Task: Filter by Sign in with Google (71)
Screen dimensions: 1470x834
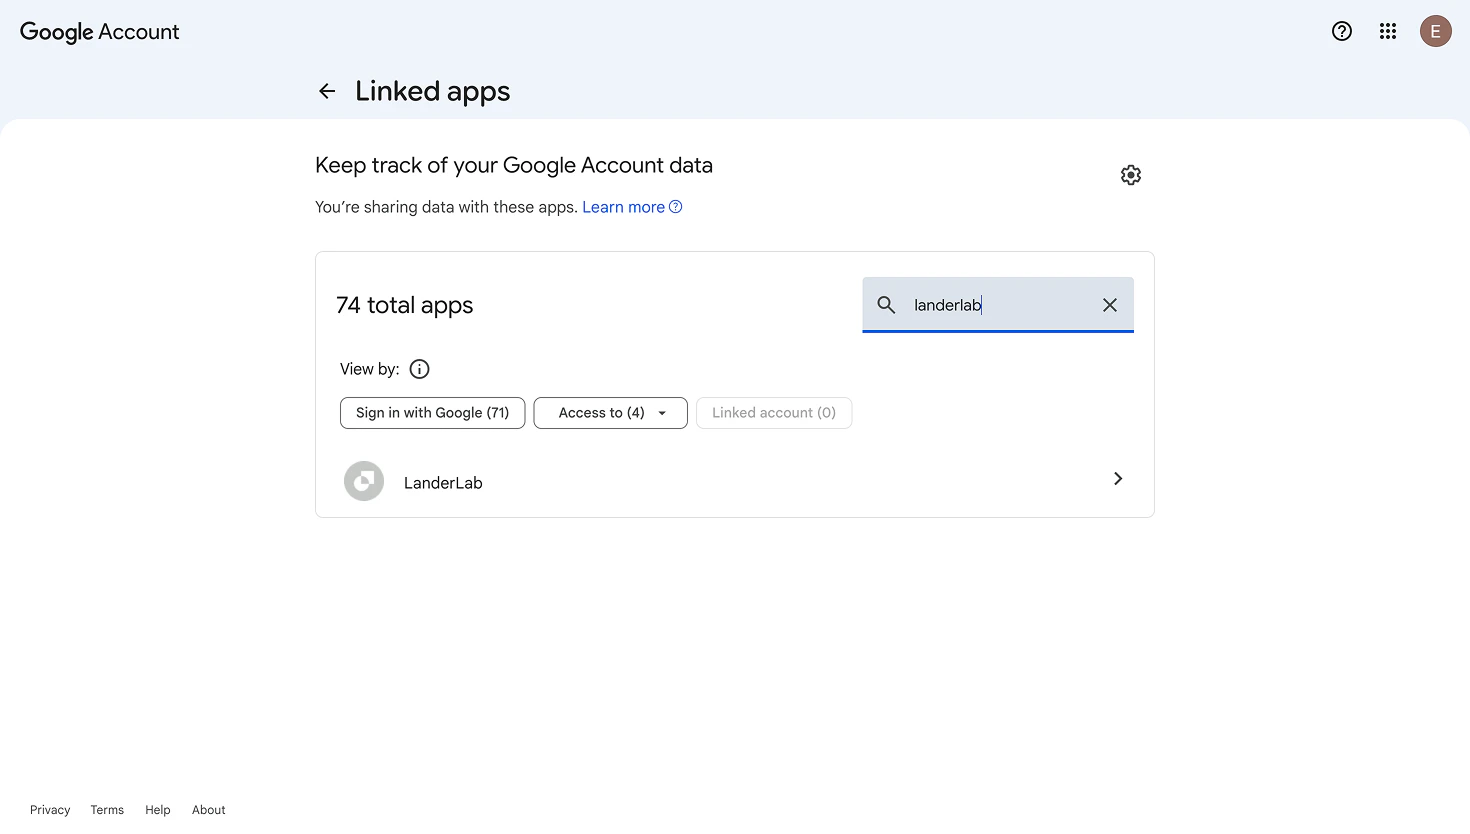Action: pyautogui.click(x=432, y=413)
